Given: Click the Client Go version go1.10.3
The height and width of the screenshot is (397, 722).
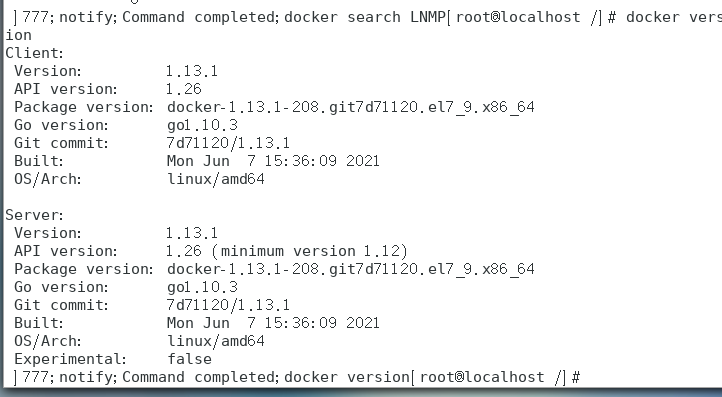Looking at the screenshot, I should (x=202, y=125).
